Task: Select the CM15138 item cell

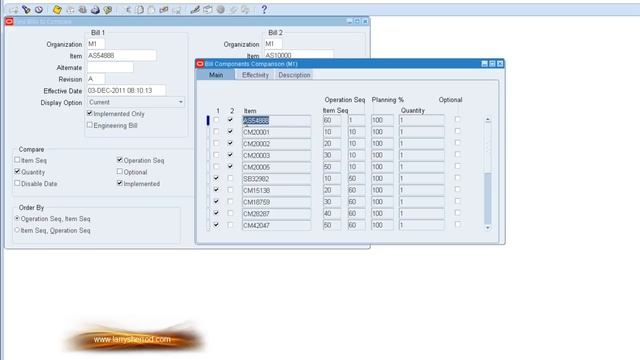Action: pyautogui.click(x=276, y=190)
